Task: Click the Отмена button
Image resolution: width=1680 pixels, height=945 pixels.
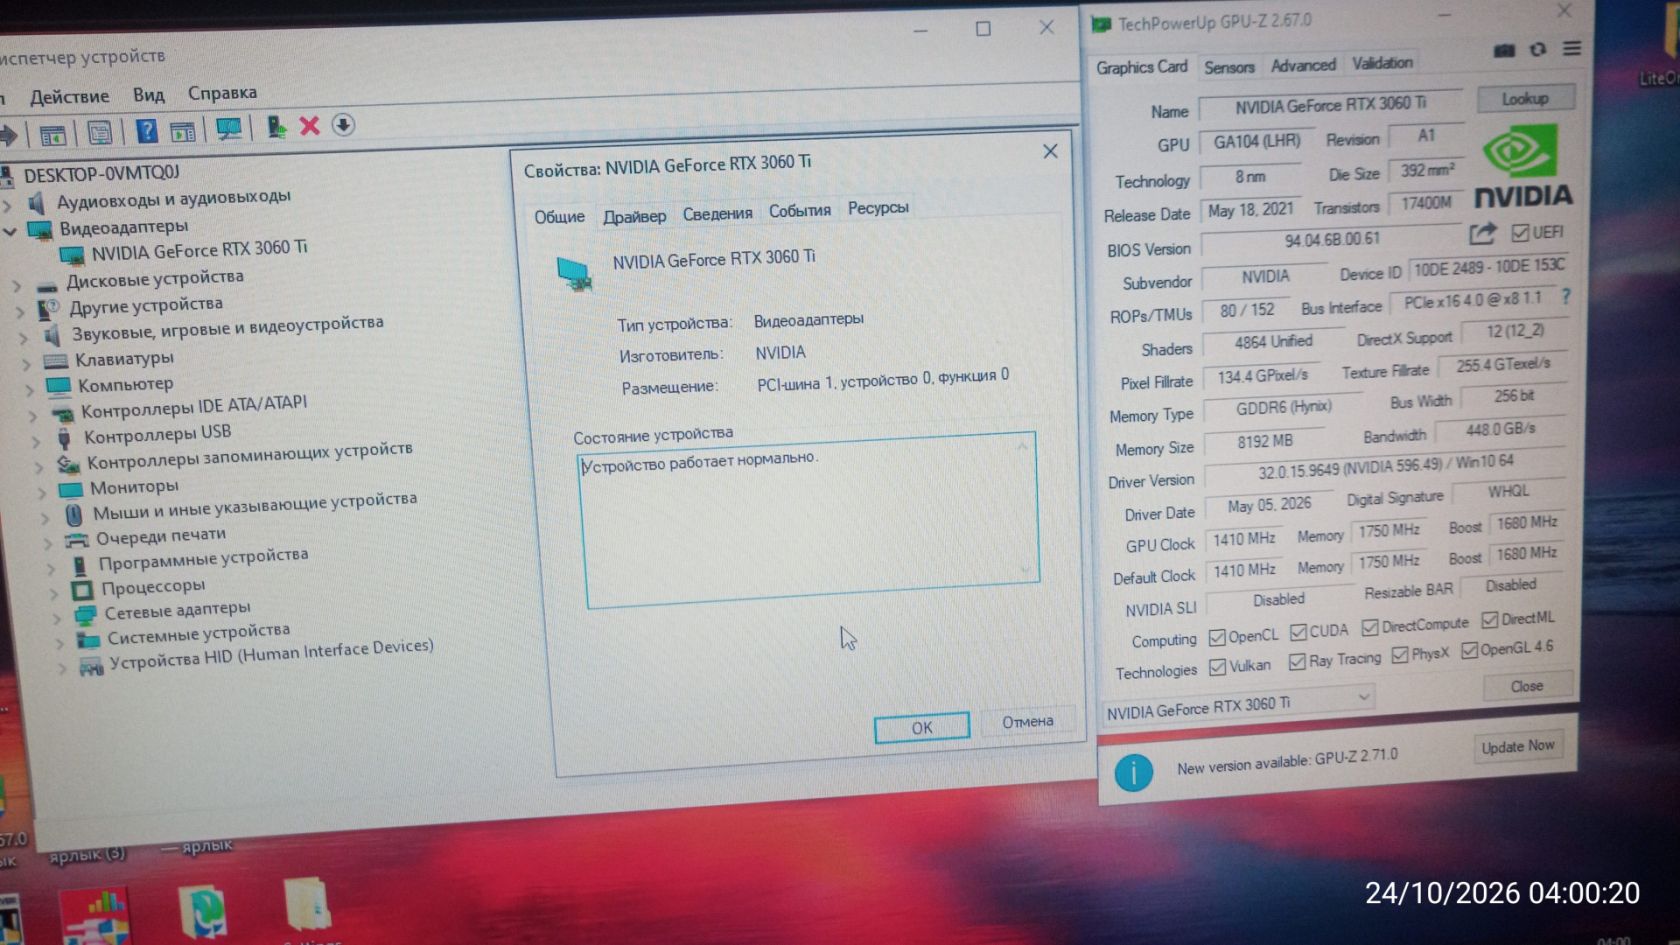Action: point(1027,721)
